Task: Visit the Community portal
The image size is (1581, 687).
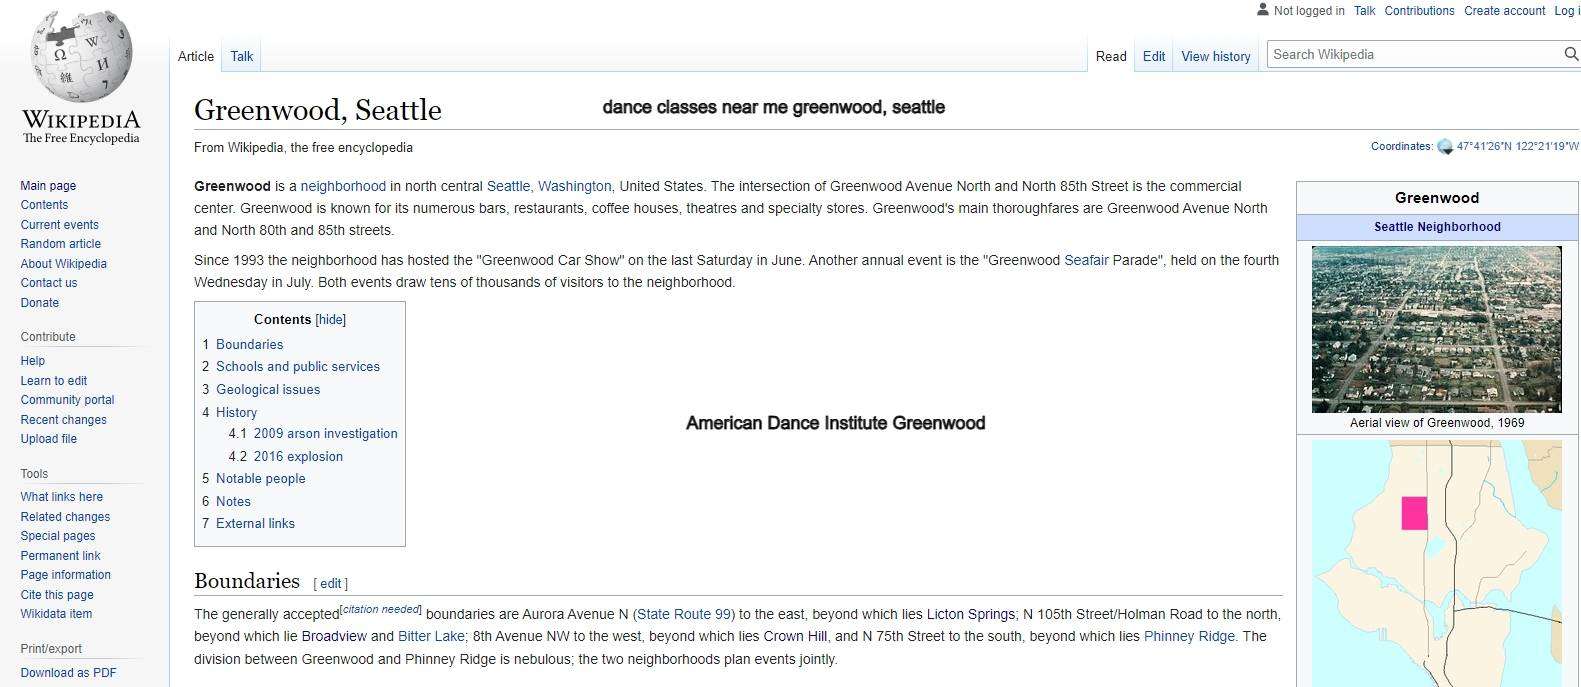Action: click(x=68, y=400)
